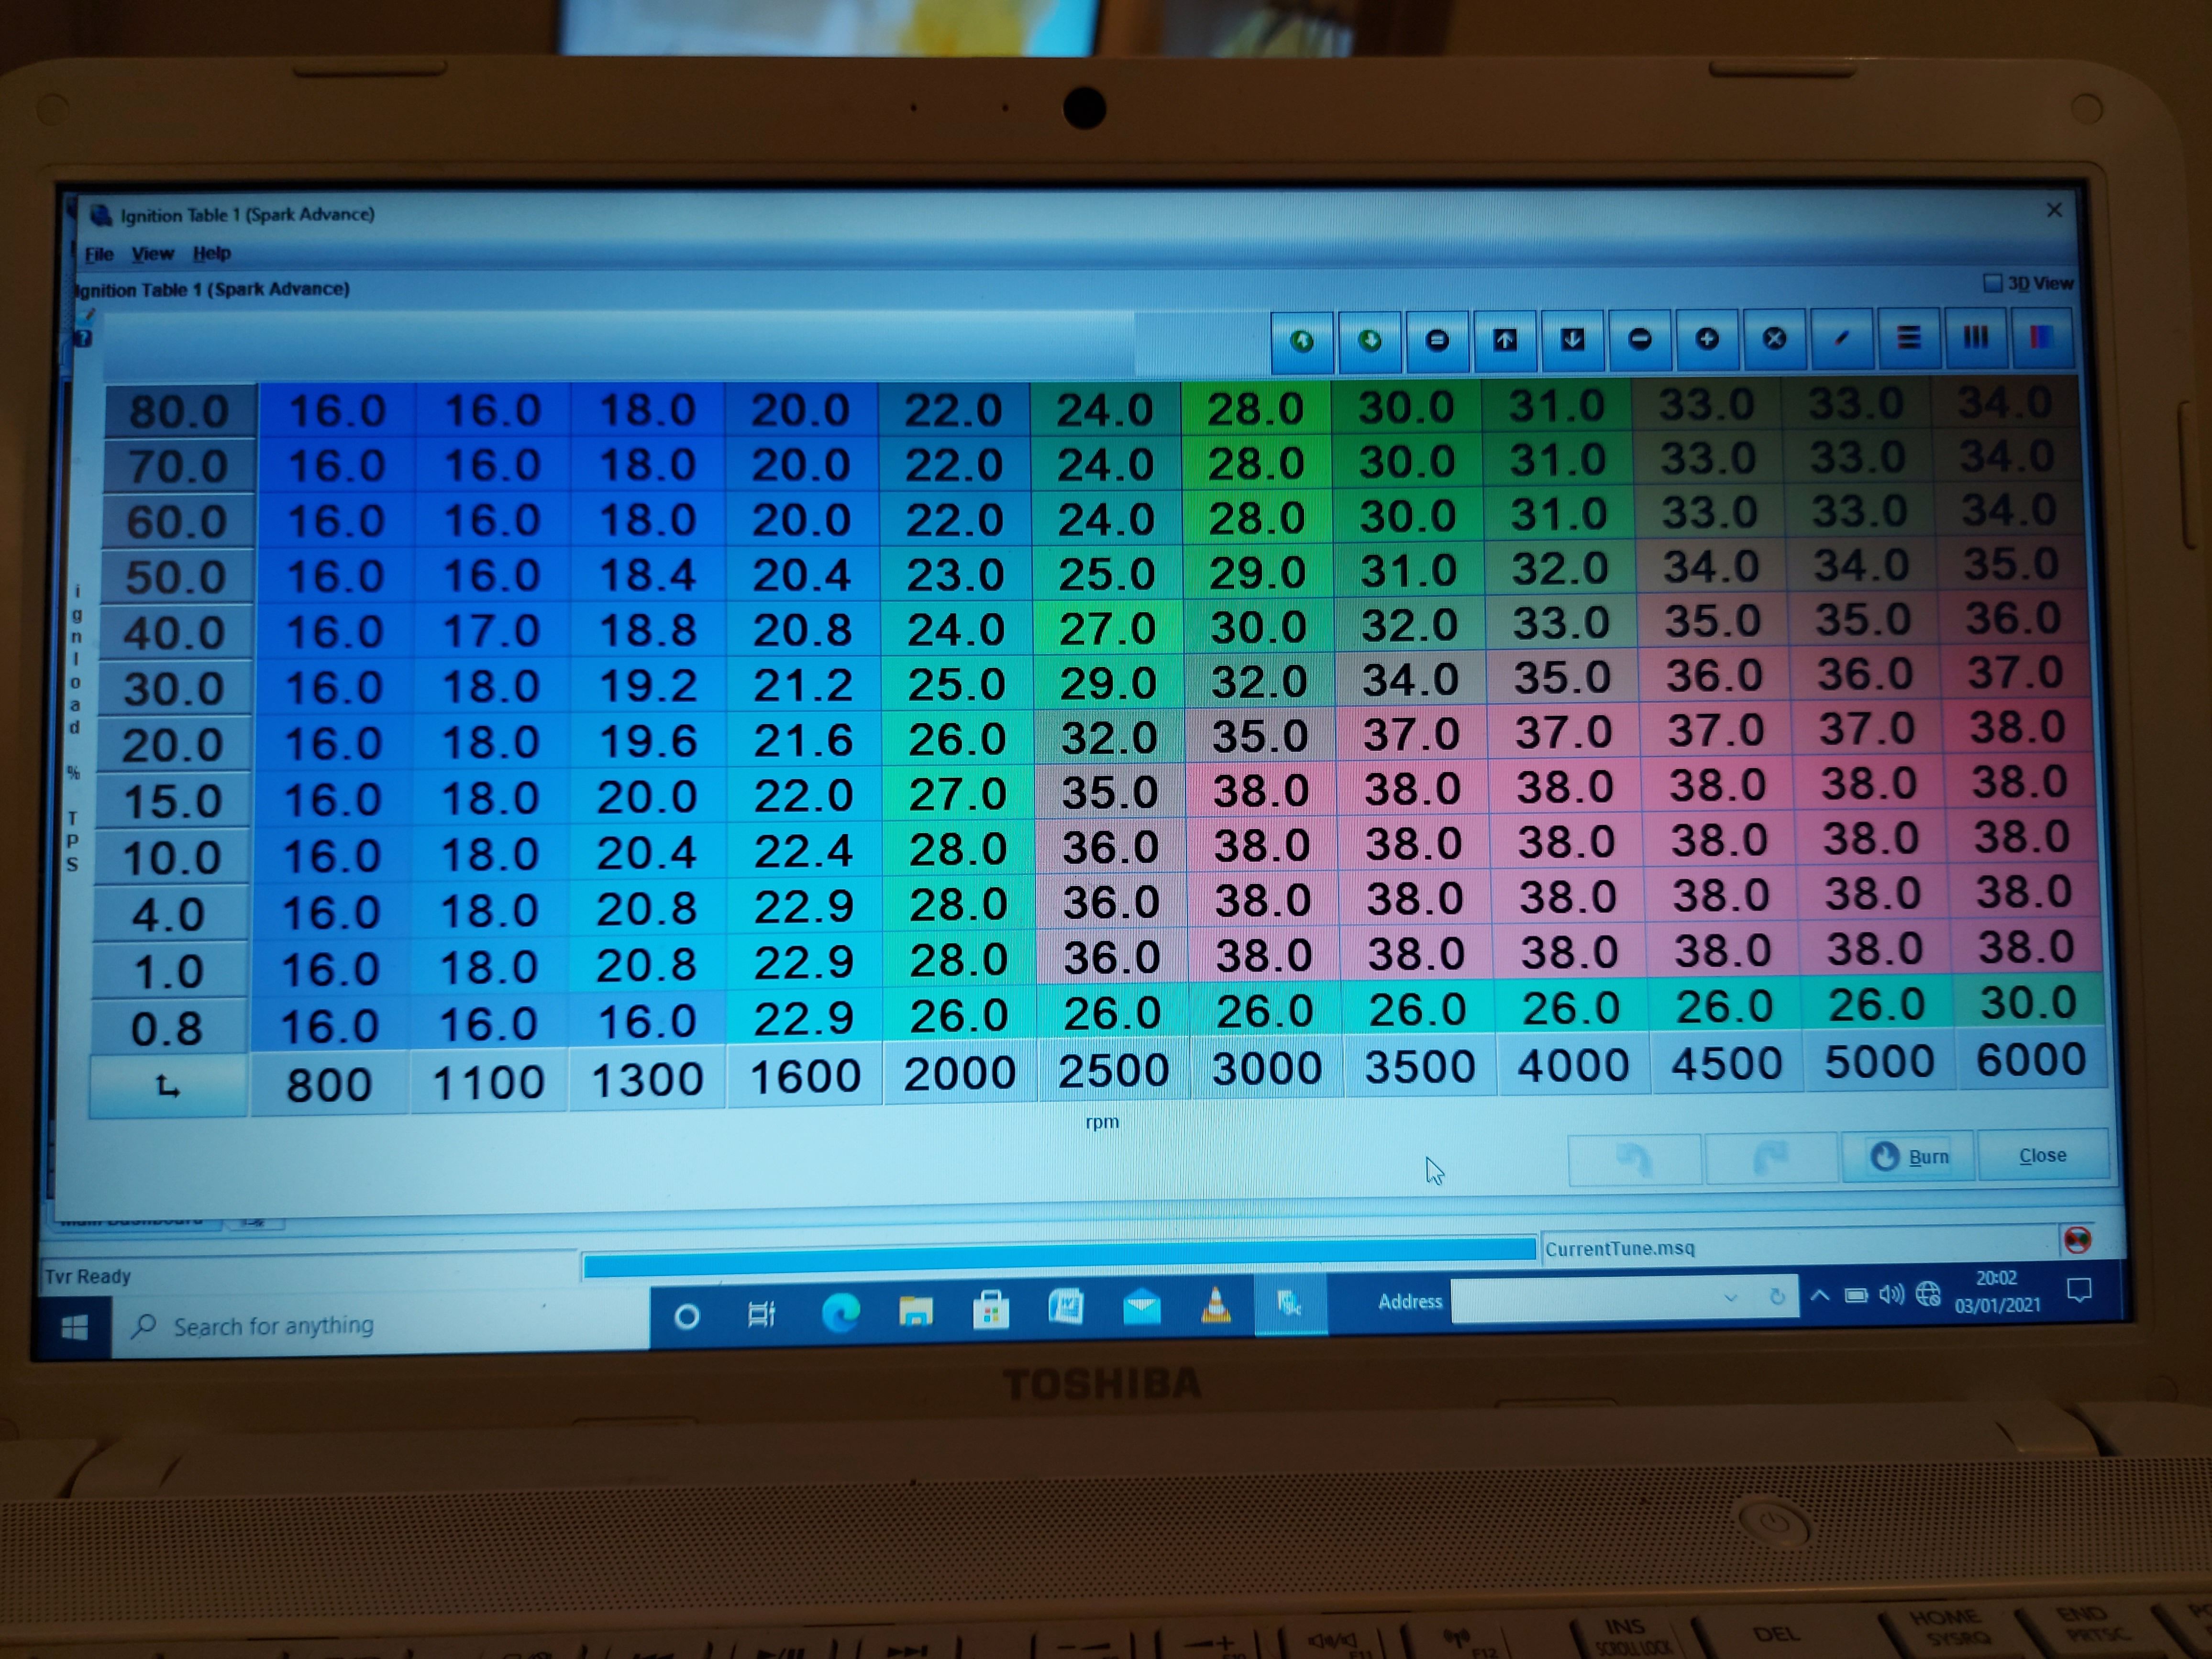Image resolution: width=2212 pixels, height=1659 pixels.
Task: Click the taskbar clock showing 20:02
Action: (x=1997, y=1291)
